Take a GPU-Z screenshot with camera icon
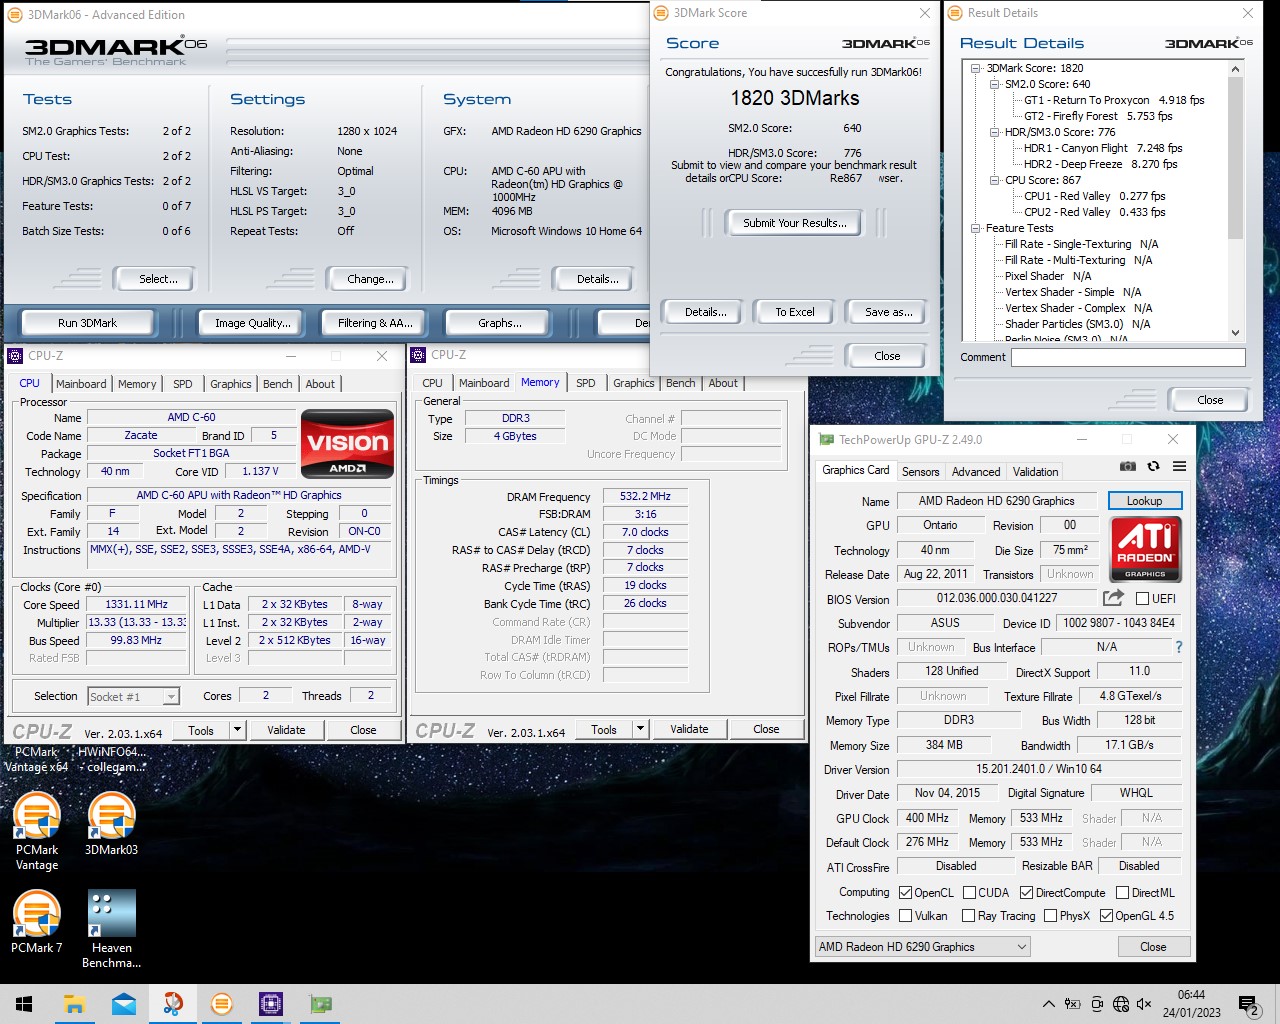 tap(1128, 466)
